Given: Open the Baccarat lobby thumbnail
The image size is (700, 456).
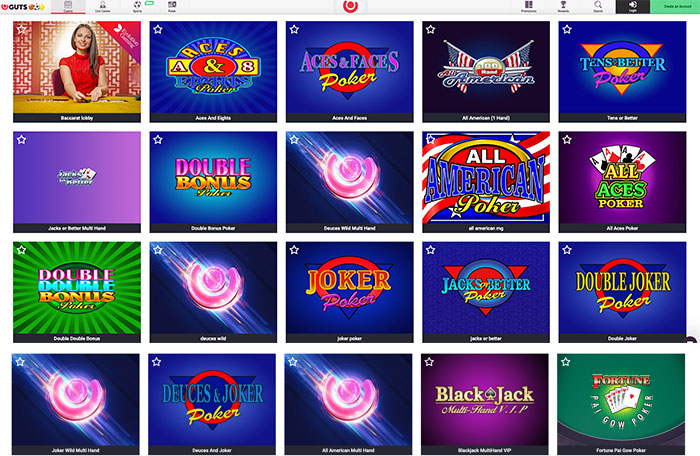Looking at the screenshot, I should pyautogui.click(x=77, y=71).
